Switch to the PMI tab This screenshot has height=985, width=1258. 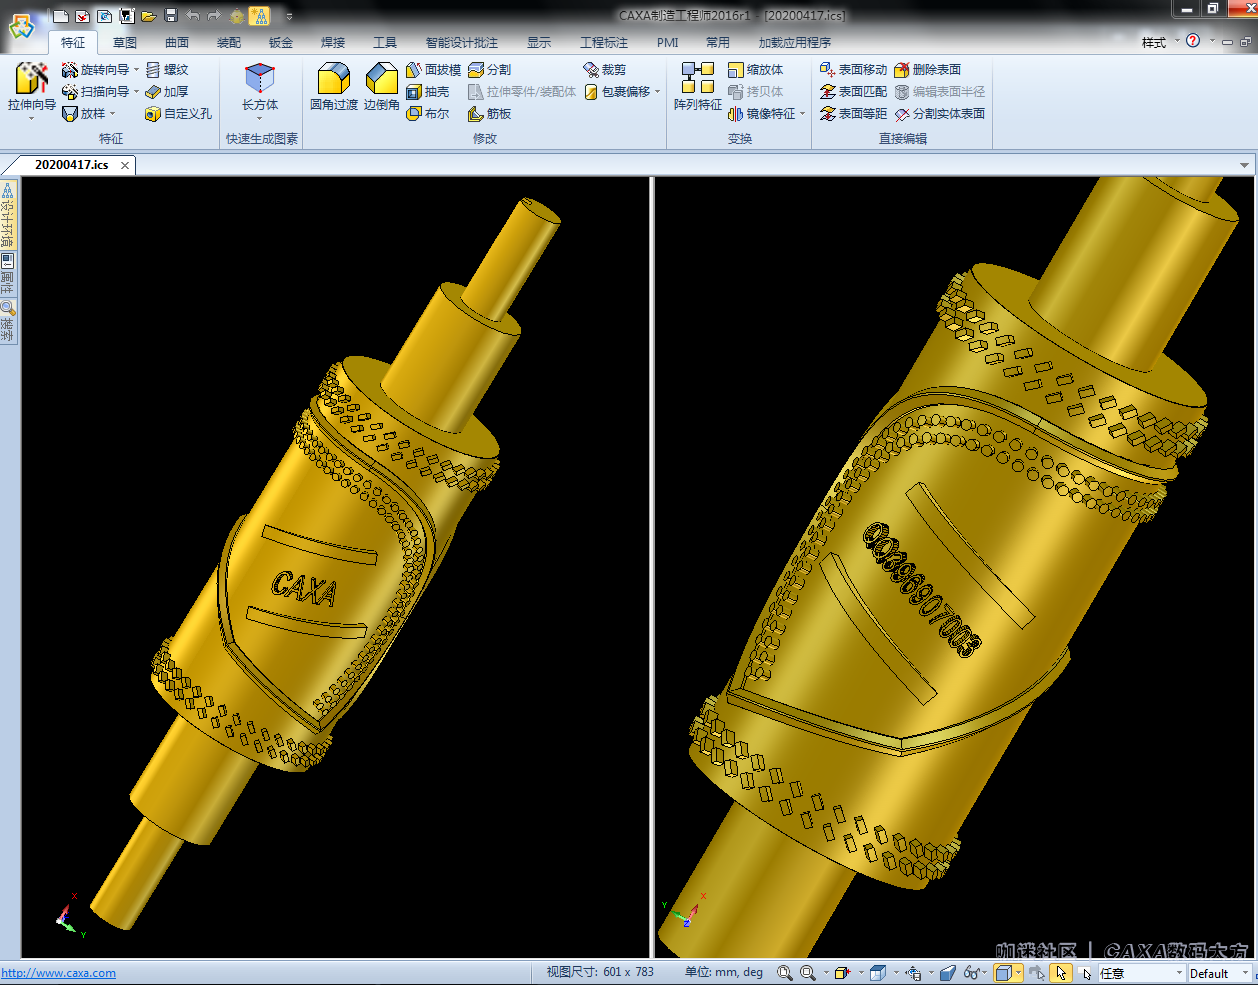(x=668, y=43)
